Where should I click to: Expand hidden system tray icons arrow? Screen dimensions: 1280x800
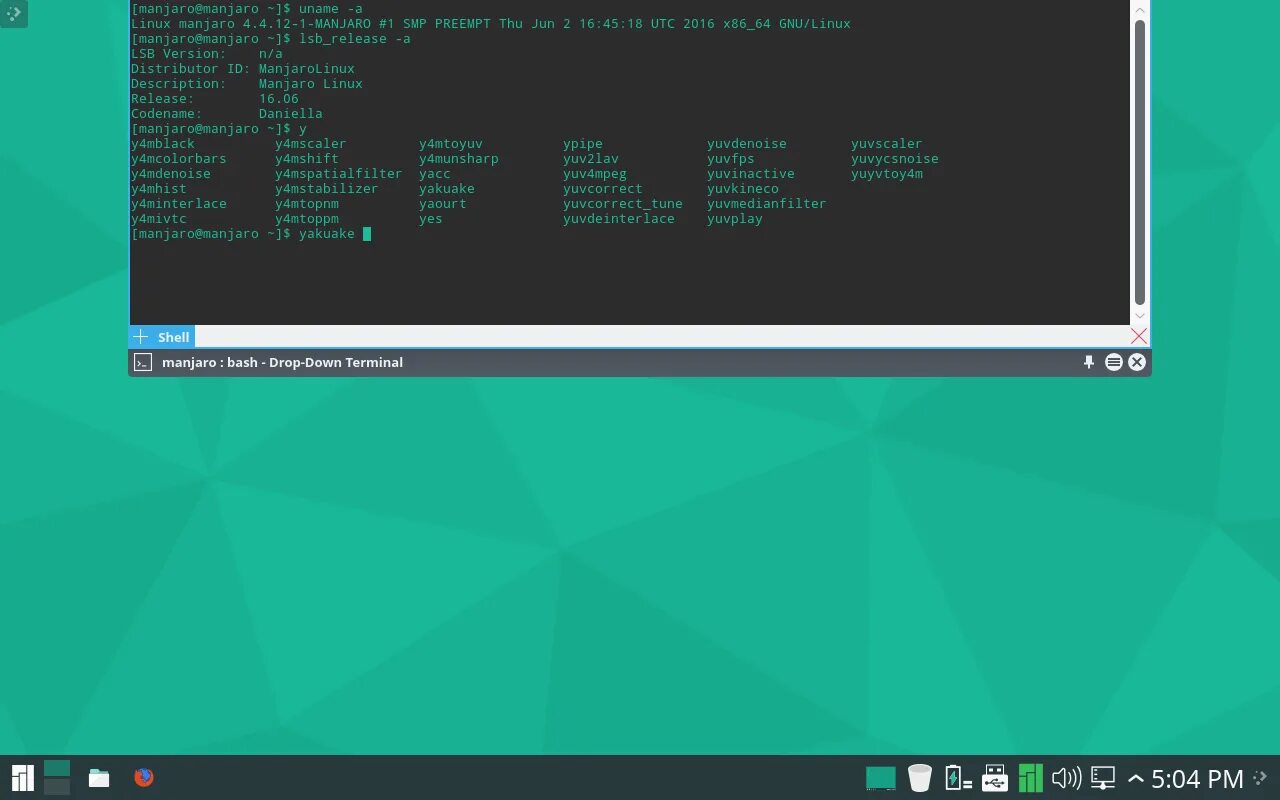pyautogui.click(x=1136, y=779)
